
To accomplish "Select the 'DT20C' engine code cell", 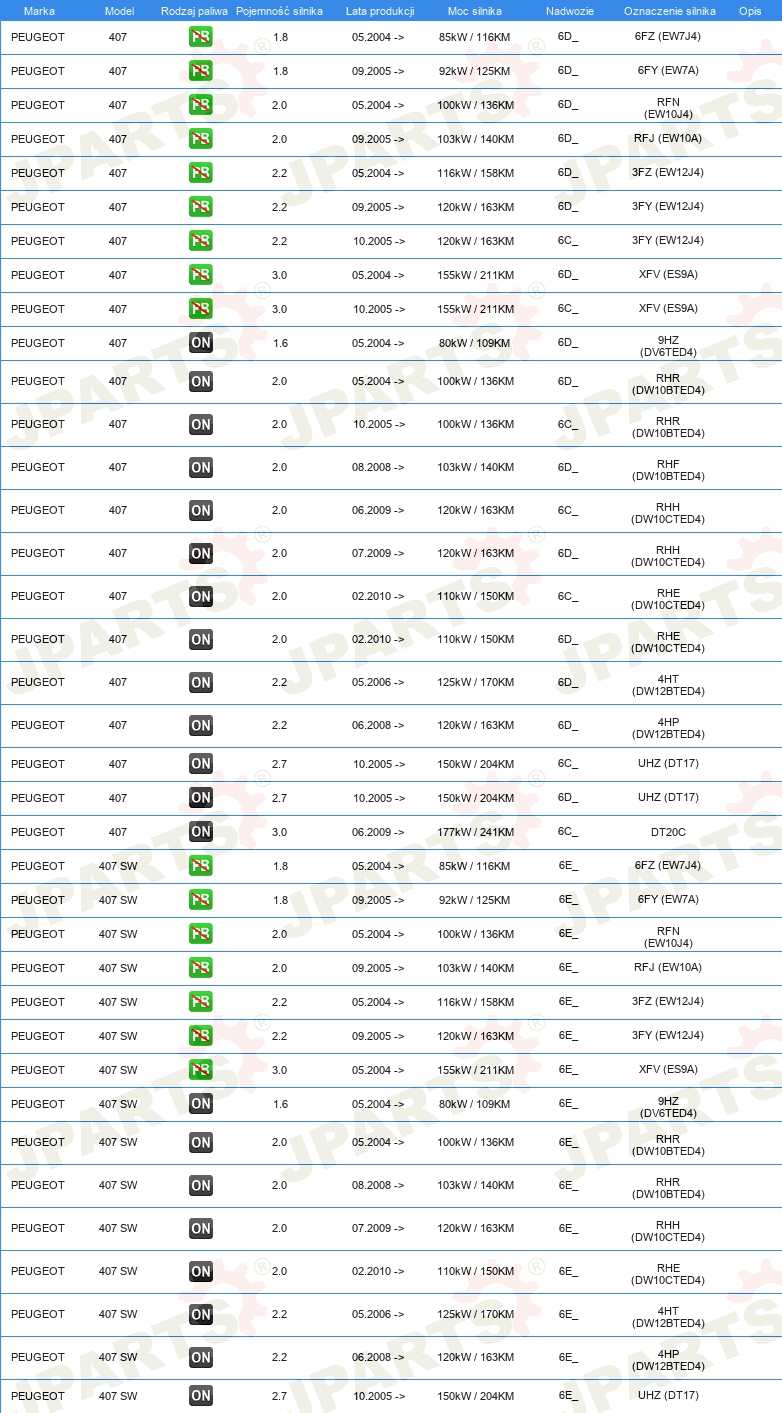I will click(x=668, y=832).
